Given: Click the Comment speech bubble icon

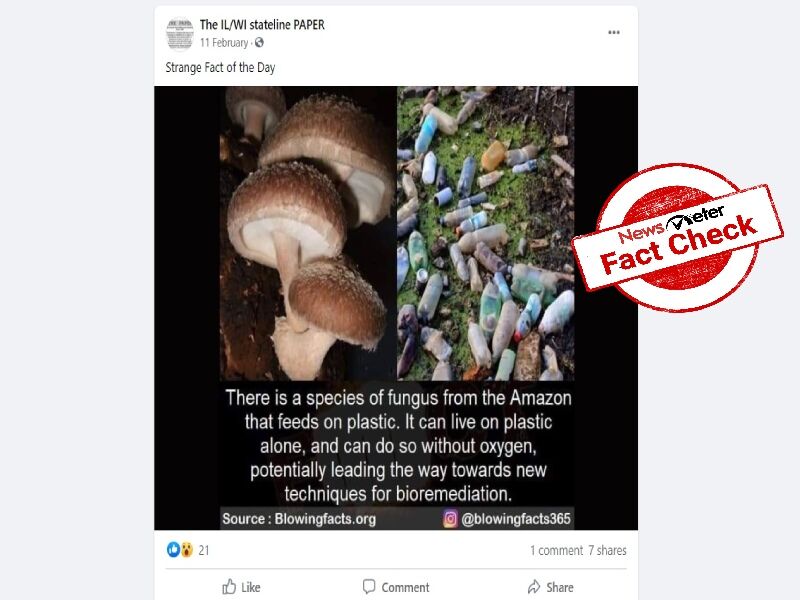Looking at the screenshot, I should point(369,587).
